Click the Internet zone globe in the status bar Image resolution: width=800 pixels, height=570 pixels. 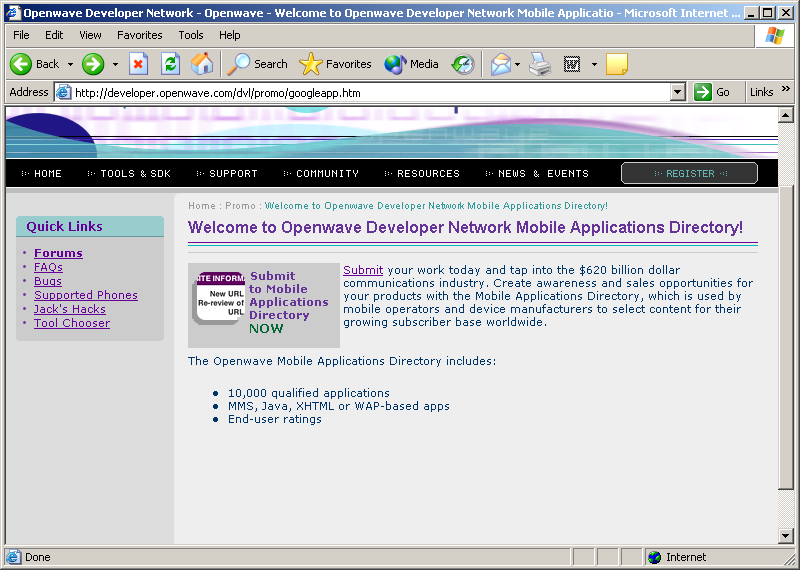pos(654,557)
